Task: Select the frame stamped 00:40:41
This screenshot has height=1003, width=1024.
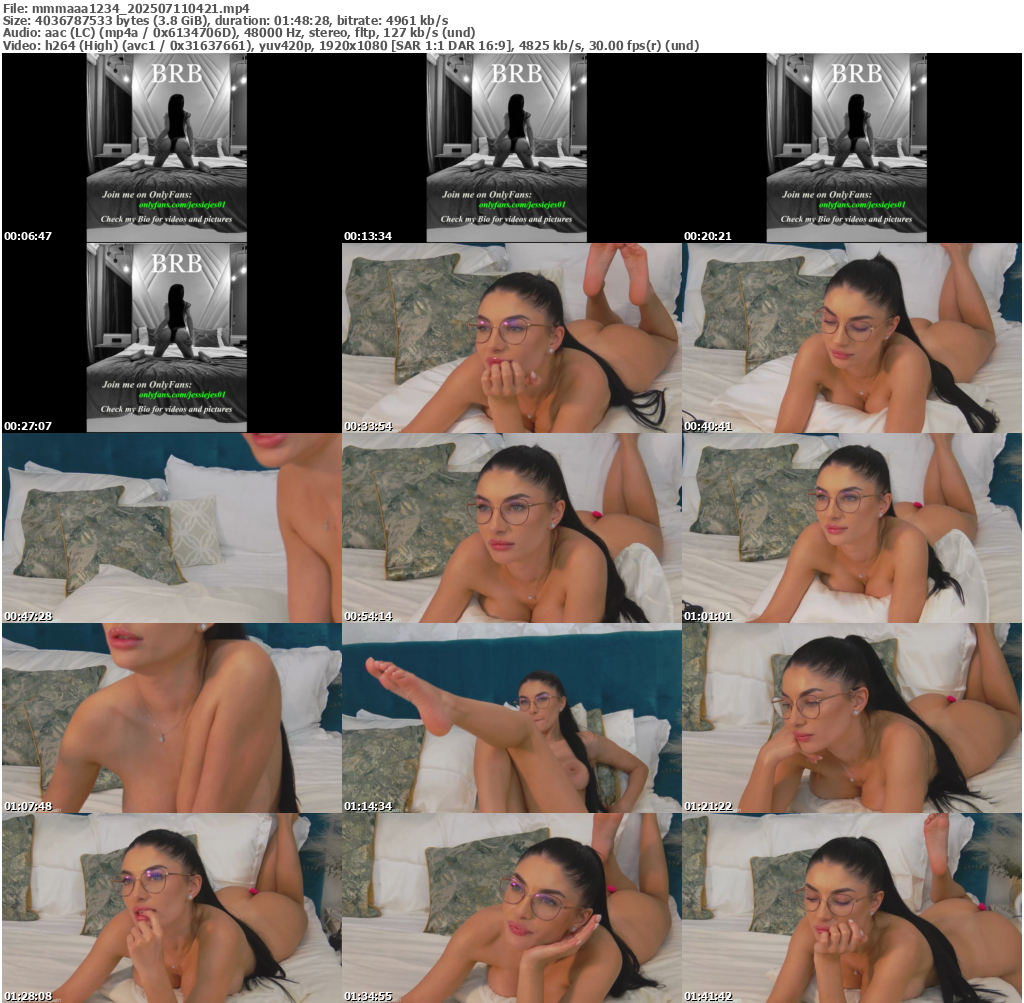Action: click(x=852, y=338)
